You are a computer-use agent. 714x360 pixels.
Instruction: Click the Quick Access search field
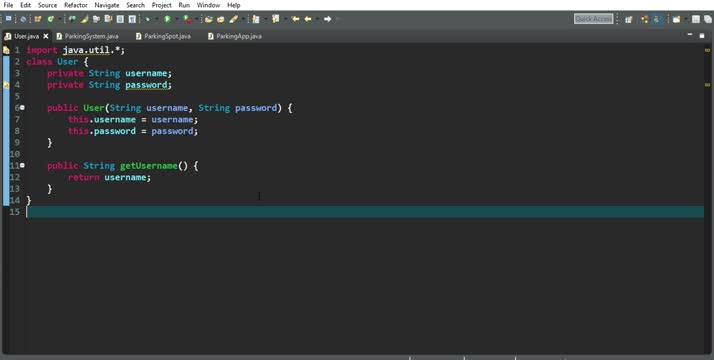click(x=593, y=19)
